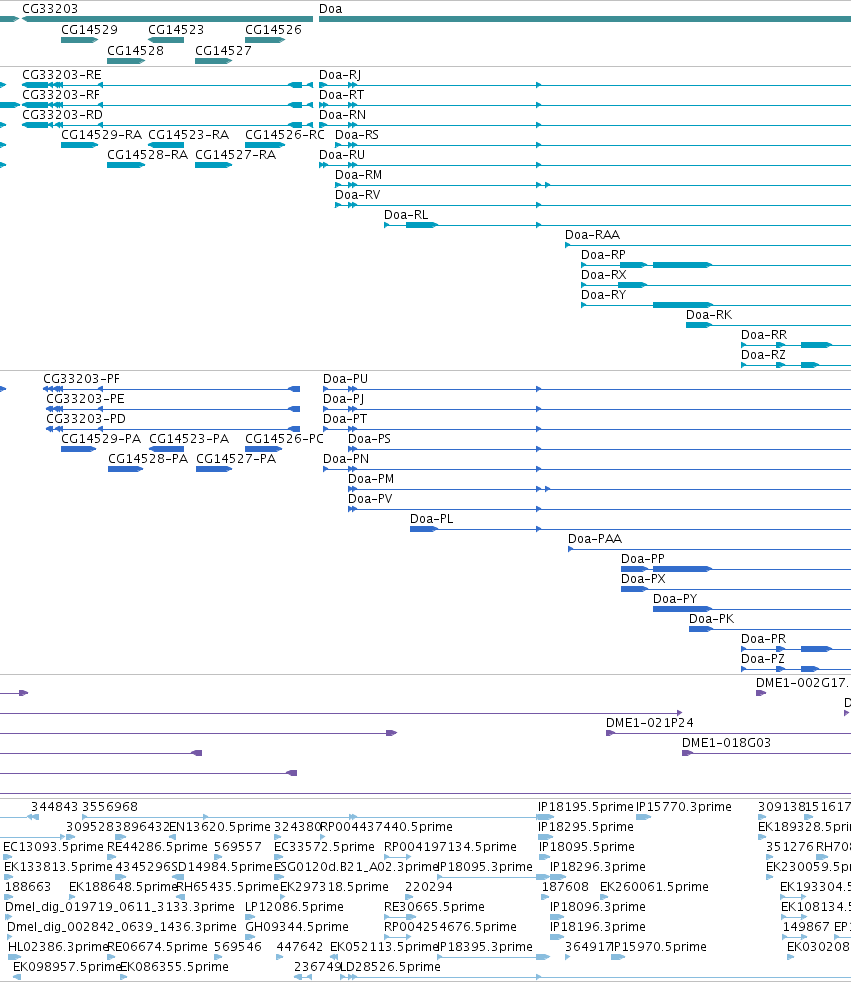The width and height of the screenshot is (851, 982).
Task: Select the Doa-PS protein
Action: click(x=369, y=439)
